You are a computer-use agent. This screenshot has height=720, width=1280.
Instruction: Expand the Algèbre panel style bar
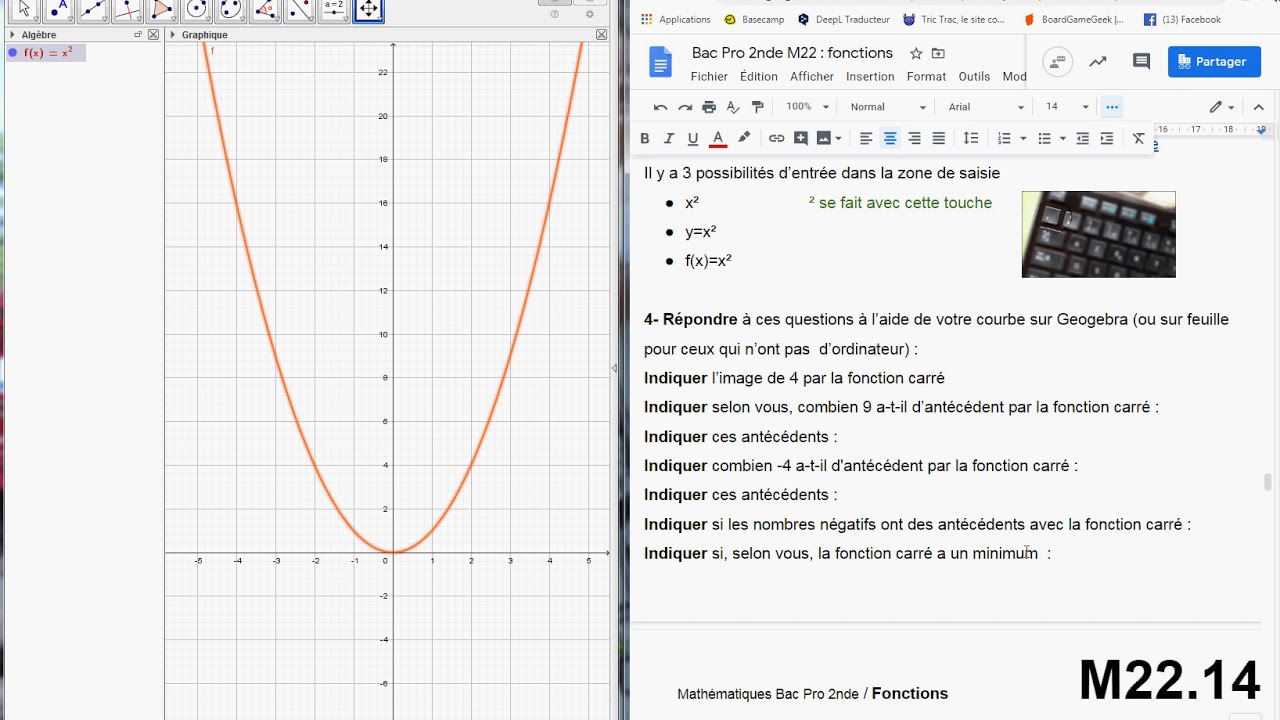(12, 35)
